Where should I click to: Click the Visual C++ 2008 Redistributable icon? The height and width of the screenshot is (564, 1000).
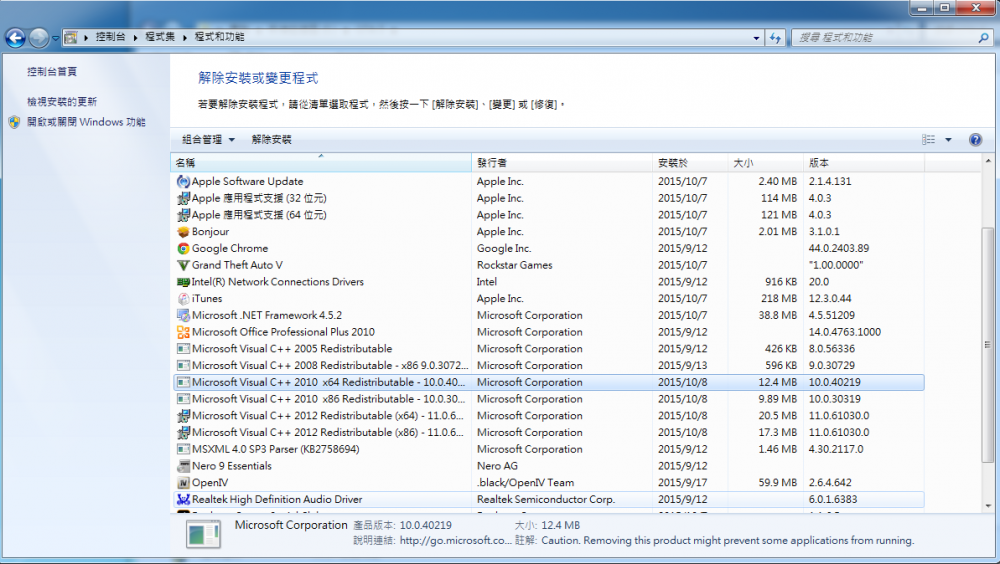(x=183, y=366)
